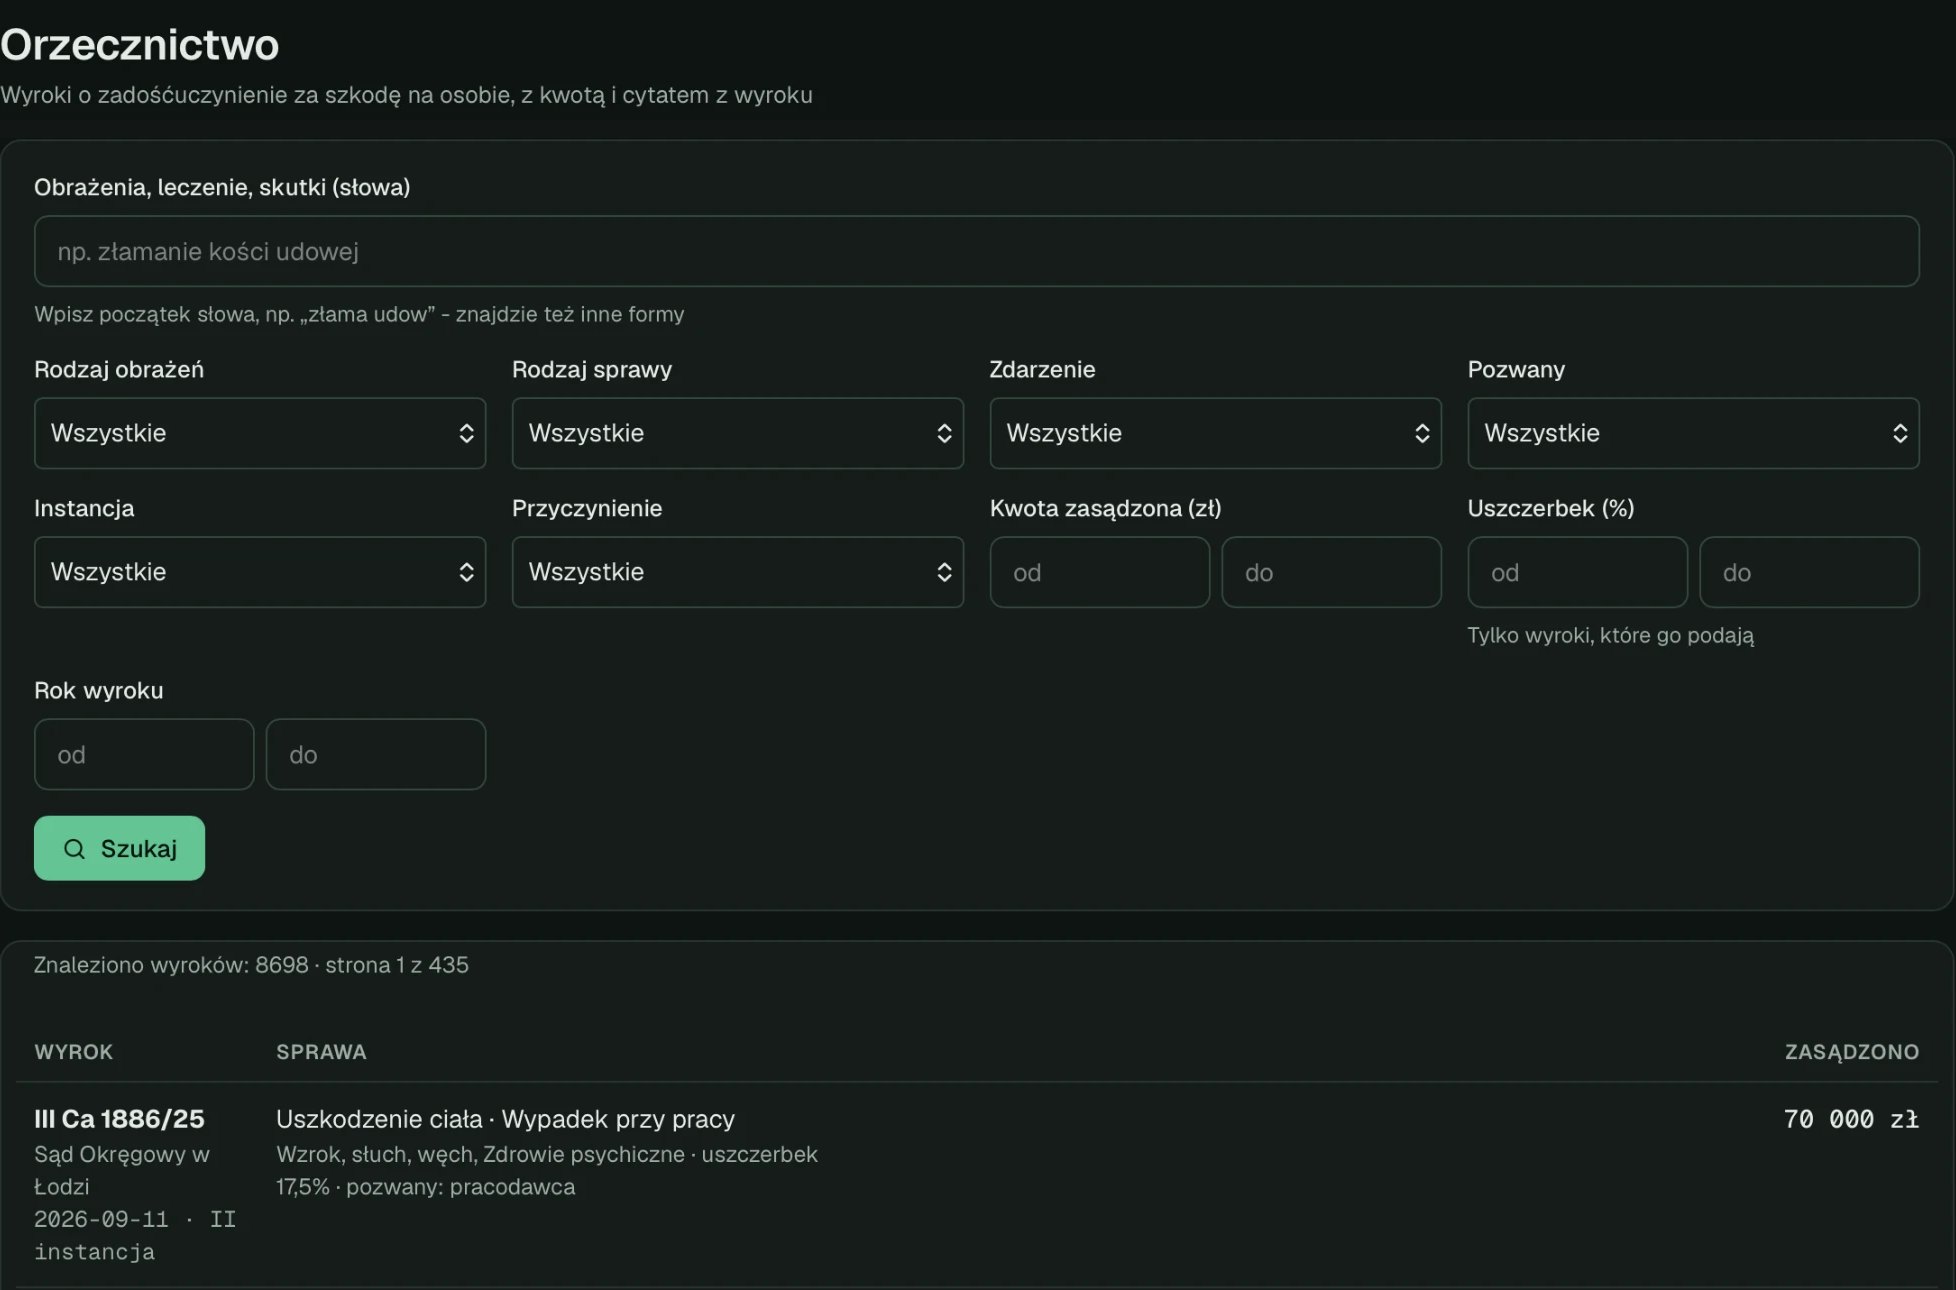Click Kwota zasądzona 'od' field
Screen dimensions: 1956x1290
(1100, 572)
